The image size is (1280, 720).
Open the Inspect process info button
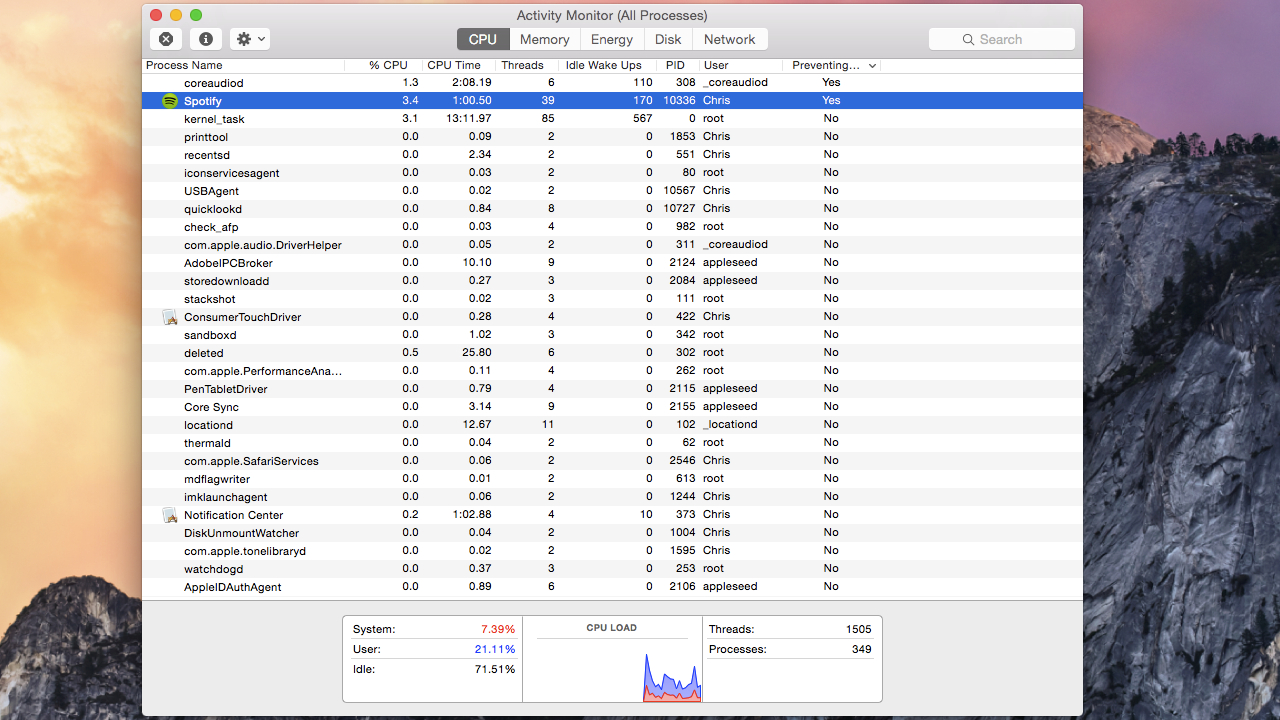point(206,39)
